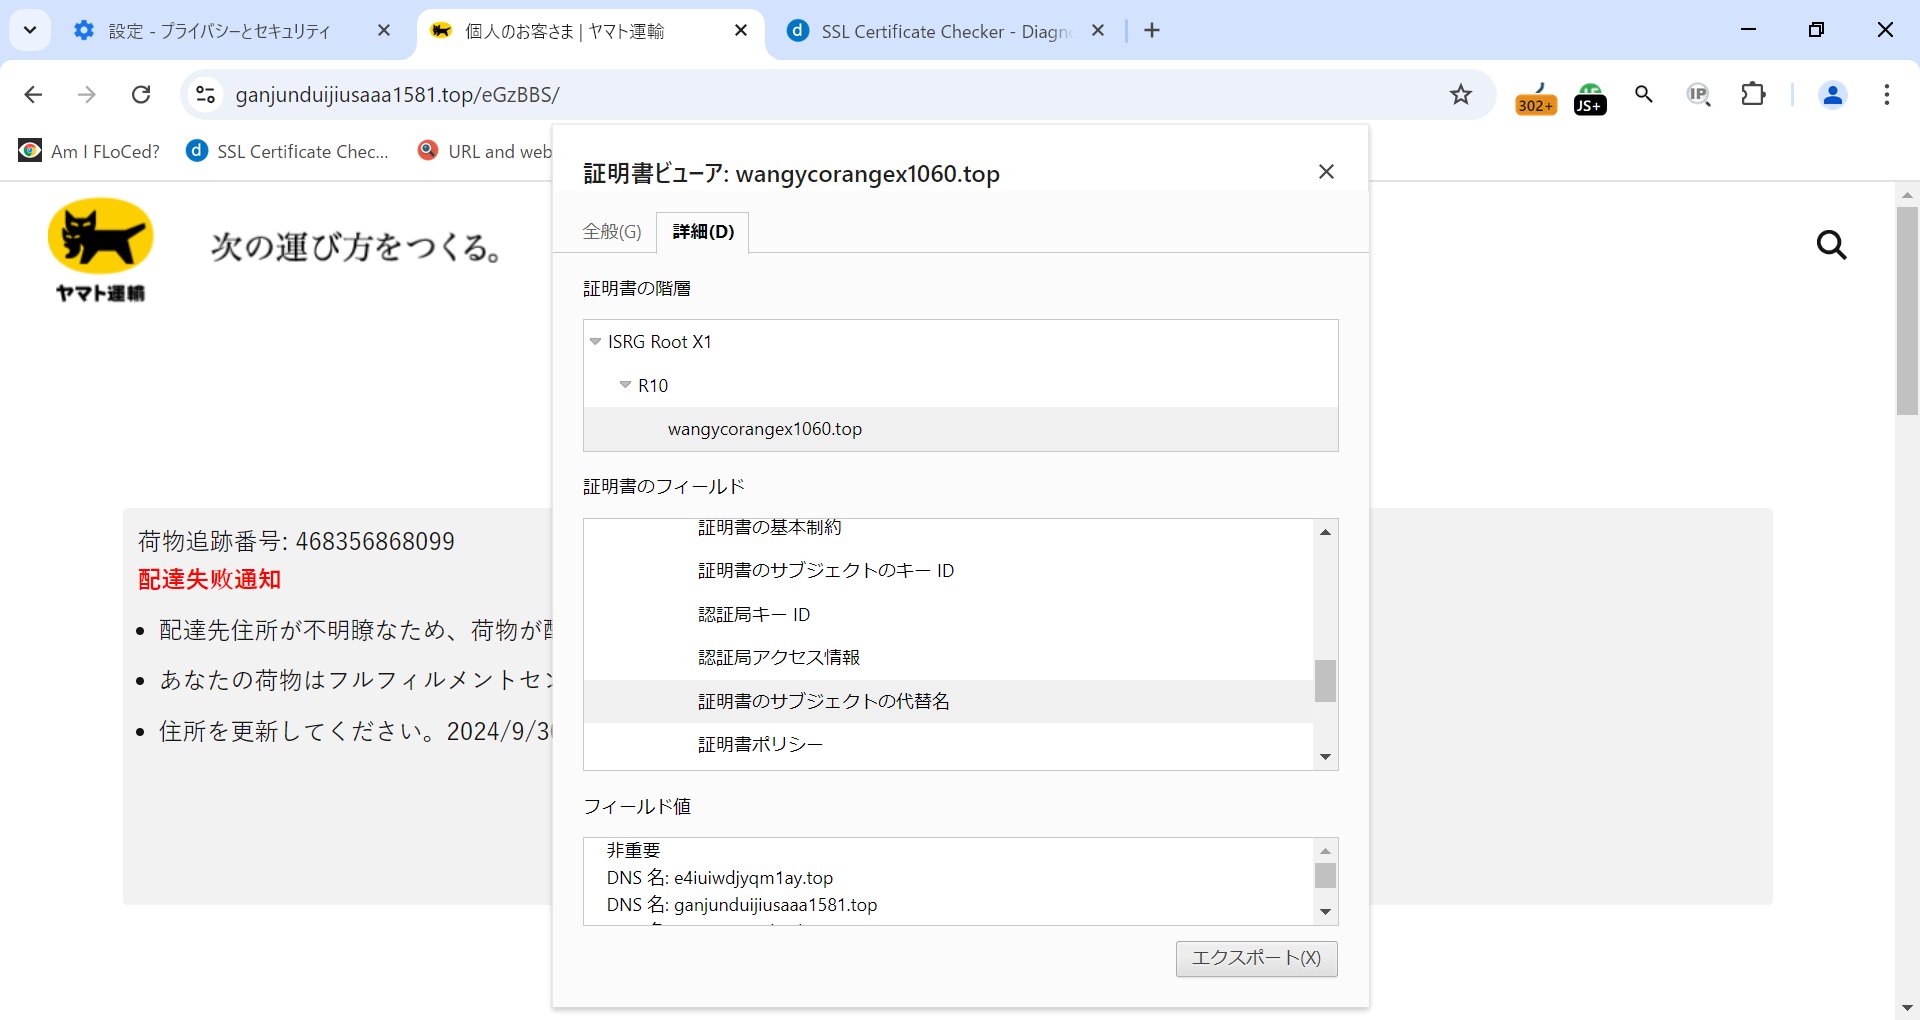
Task: Switch to the 全般(G) tab
Action: click(612, 232)
